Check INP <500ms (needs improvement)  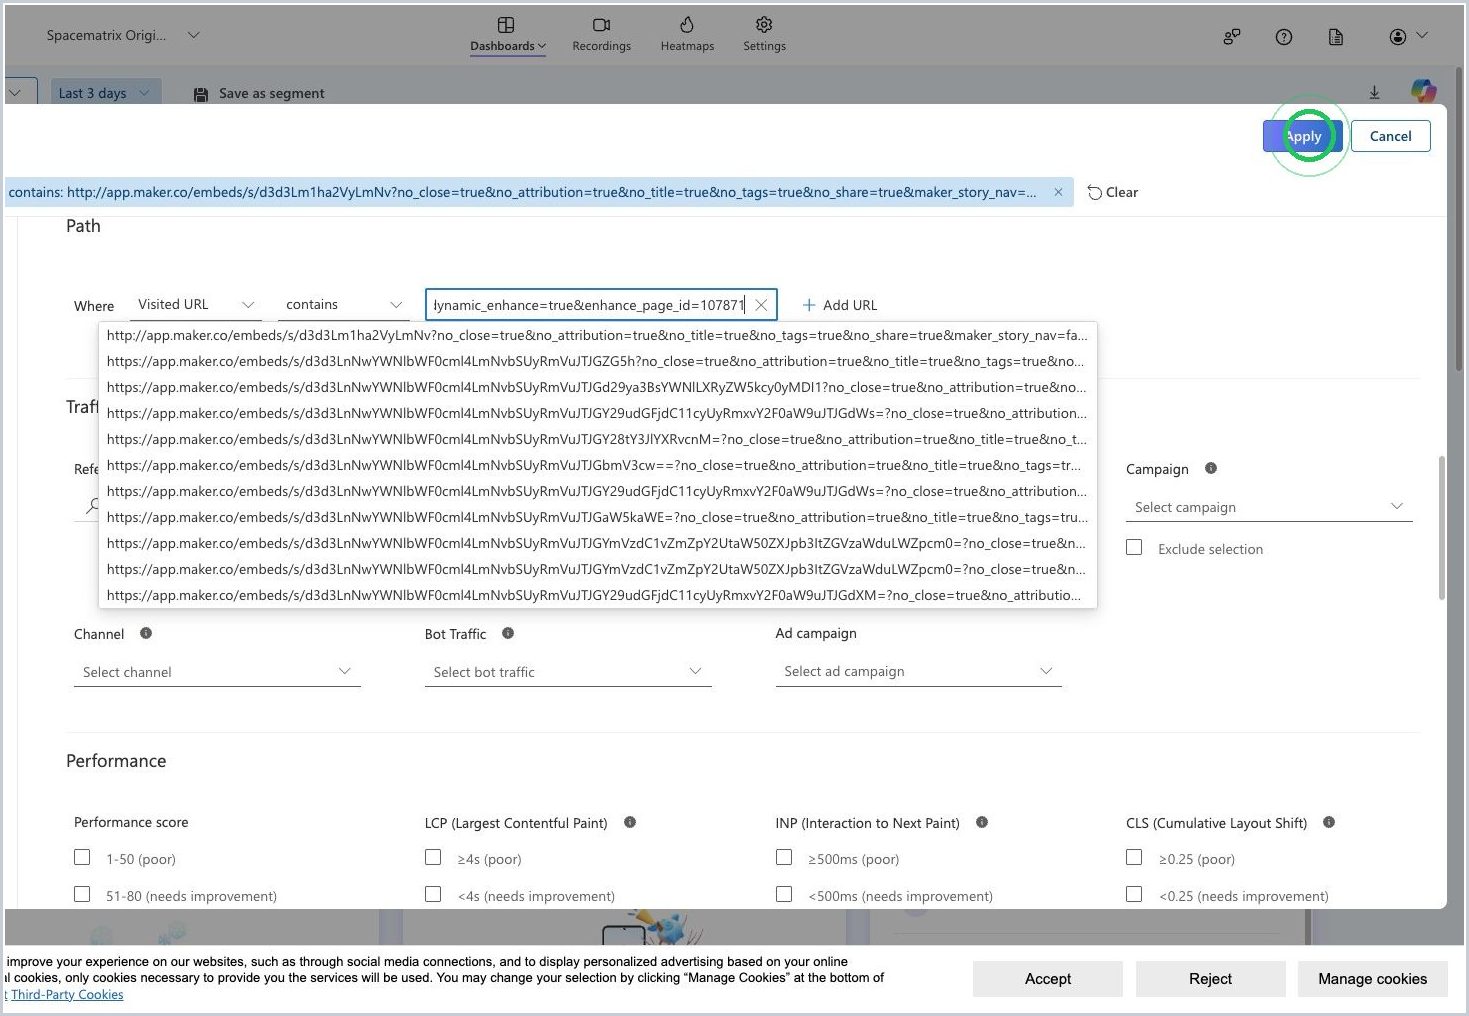pos(784,894)
